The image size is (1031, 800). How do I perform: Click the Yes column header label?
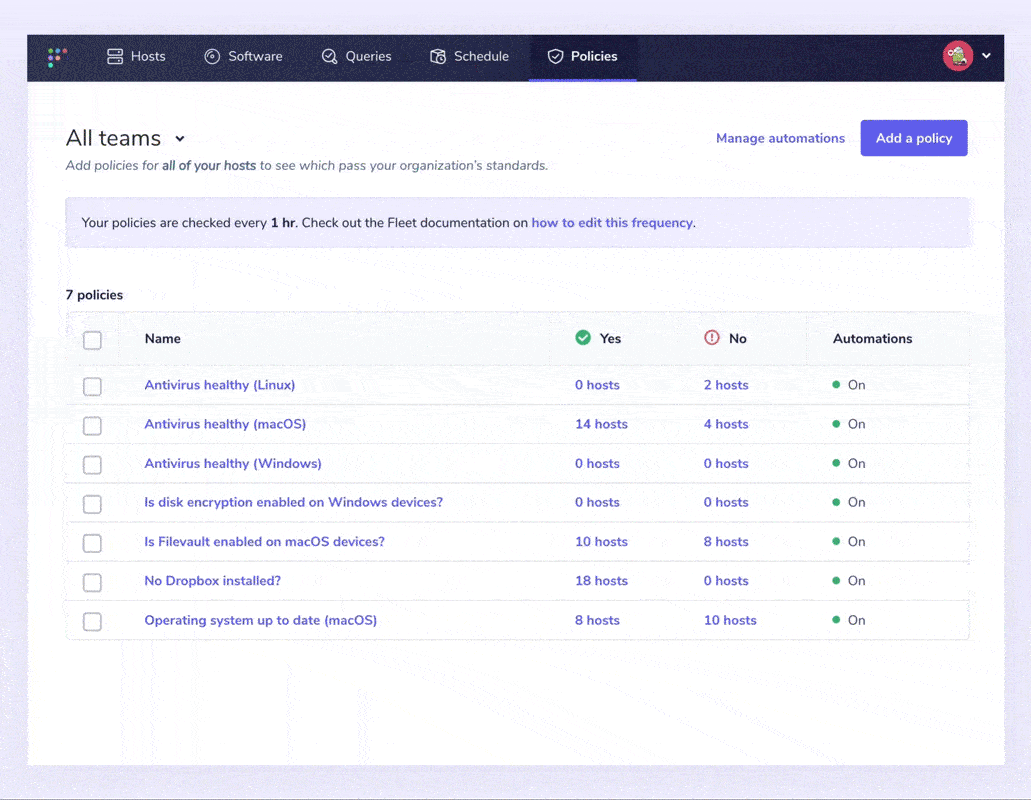[x=610, y=339]
